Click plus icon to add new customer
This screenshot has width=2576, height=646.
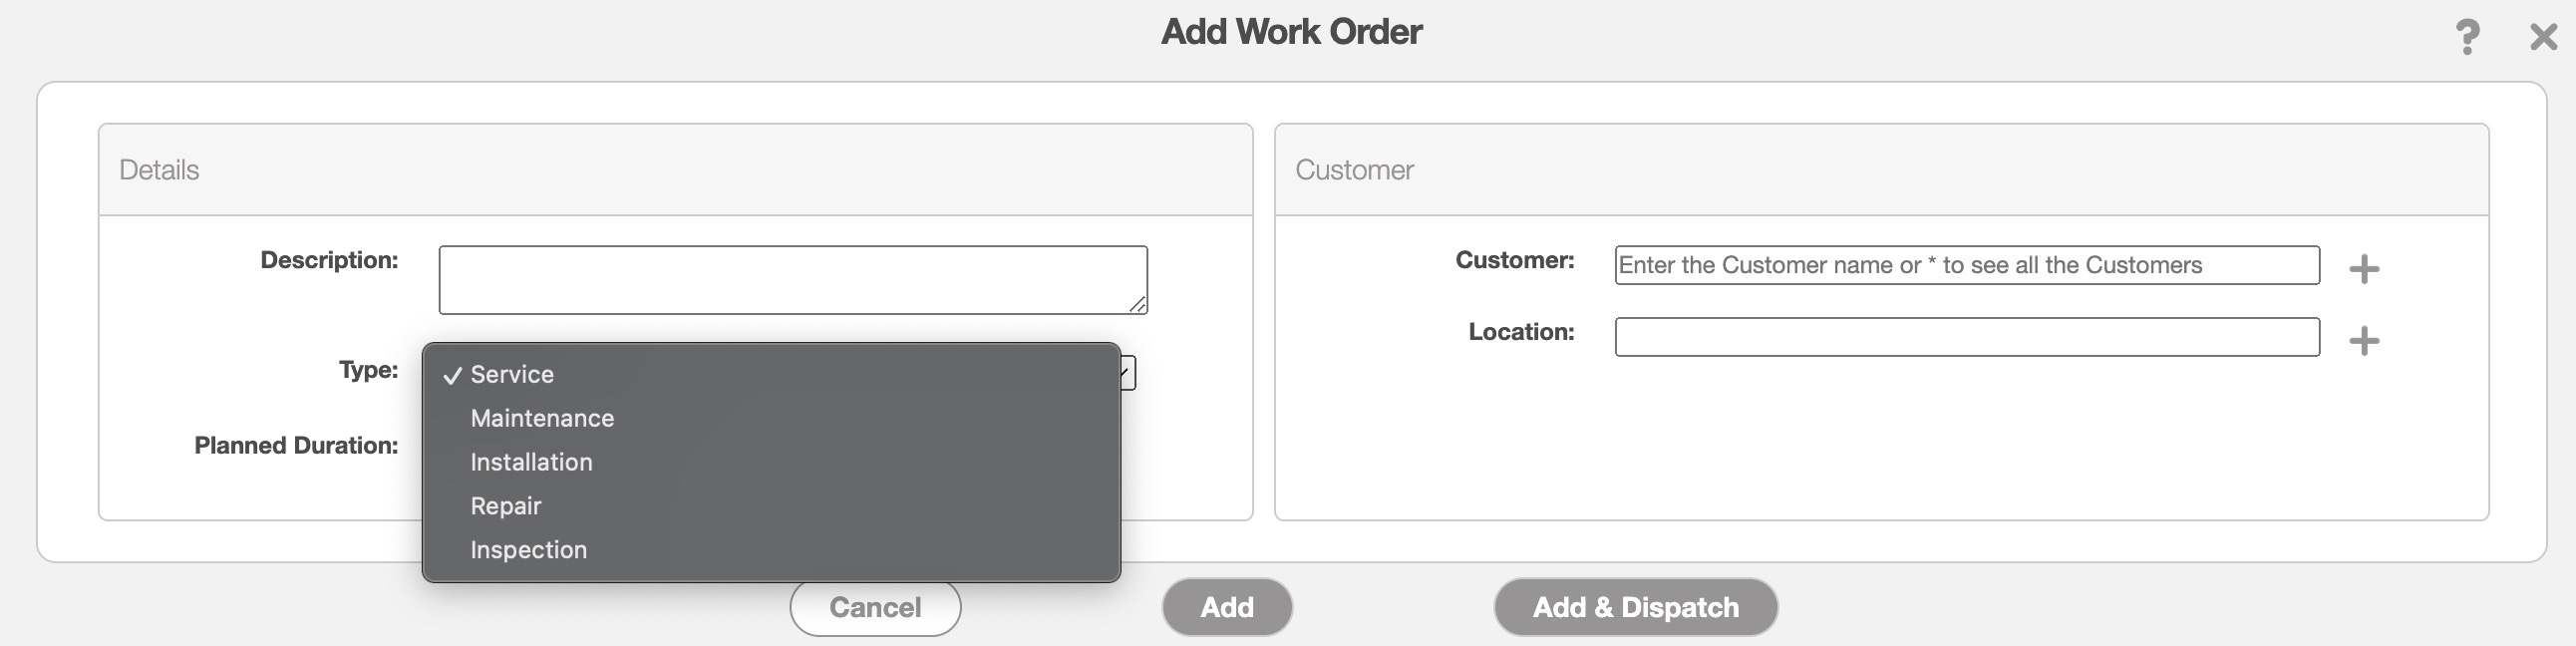(x=2363, y=268)
